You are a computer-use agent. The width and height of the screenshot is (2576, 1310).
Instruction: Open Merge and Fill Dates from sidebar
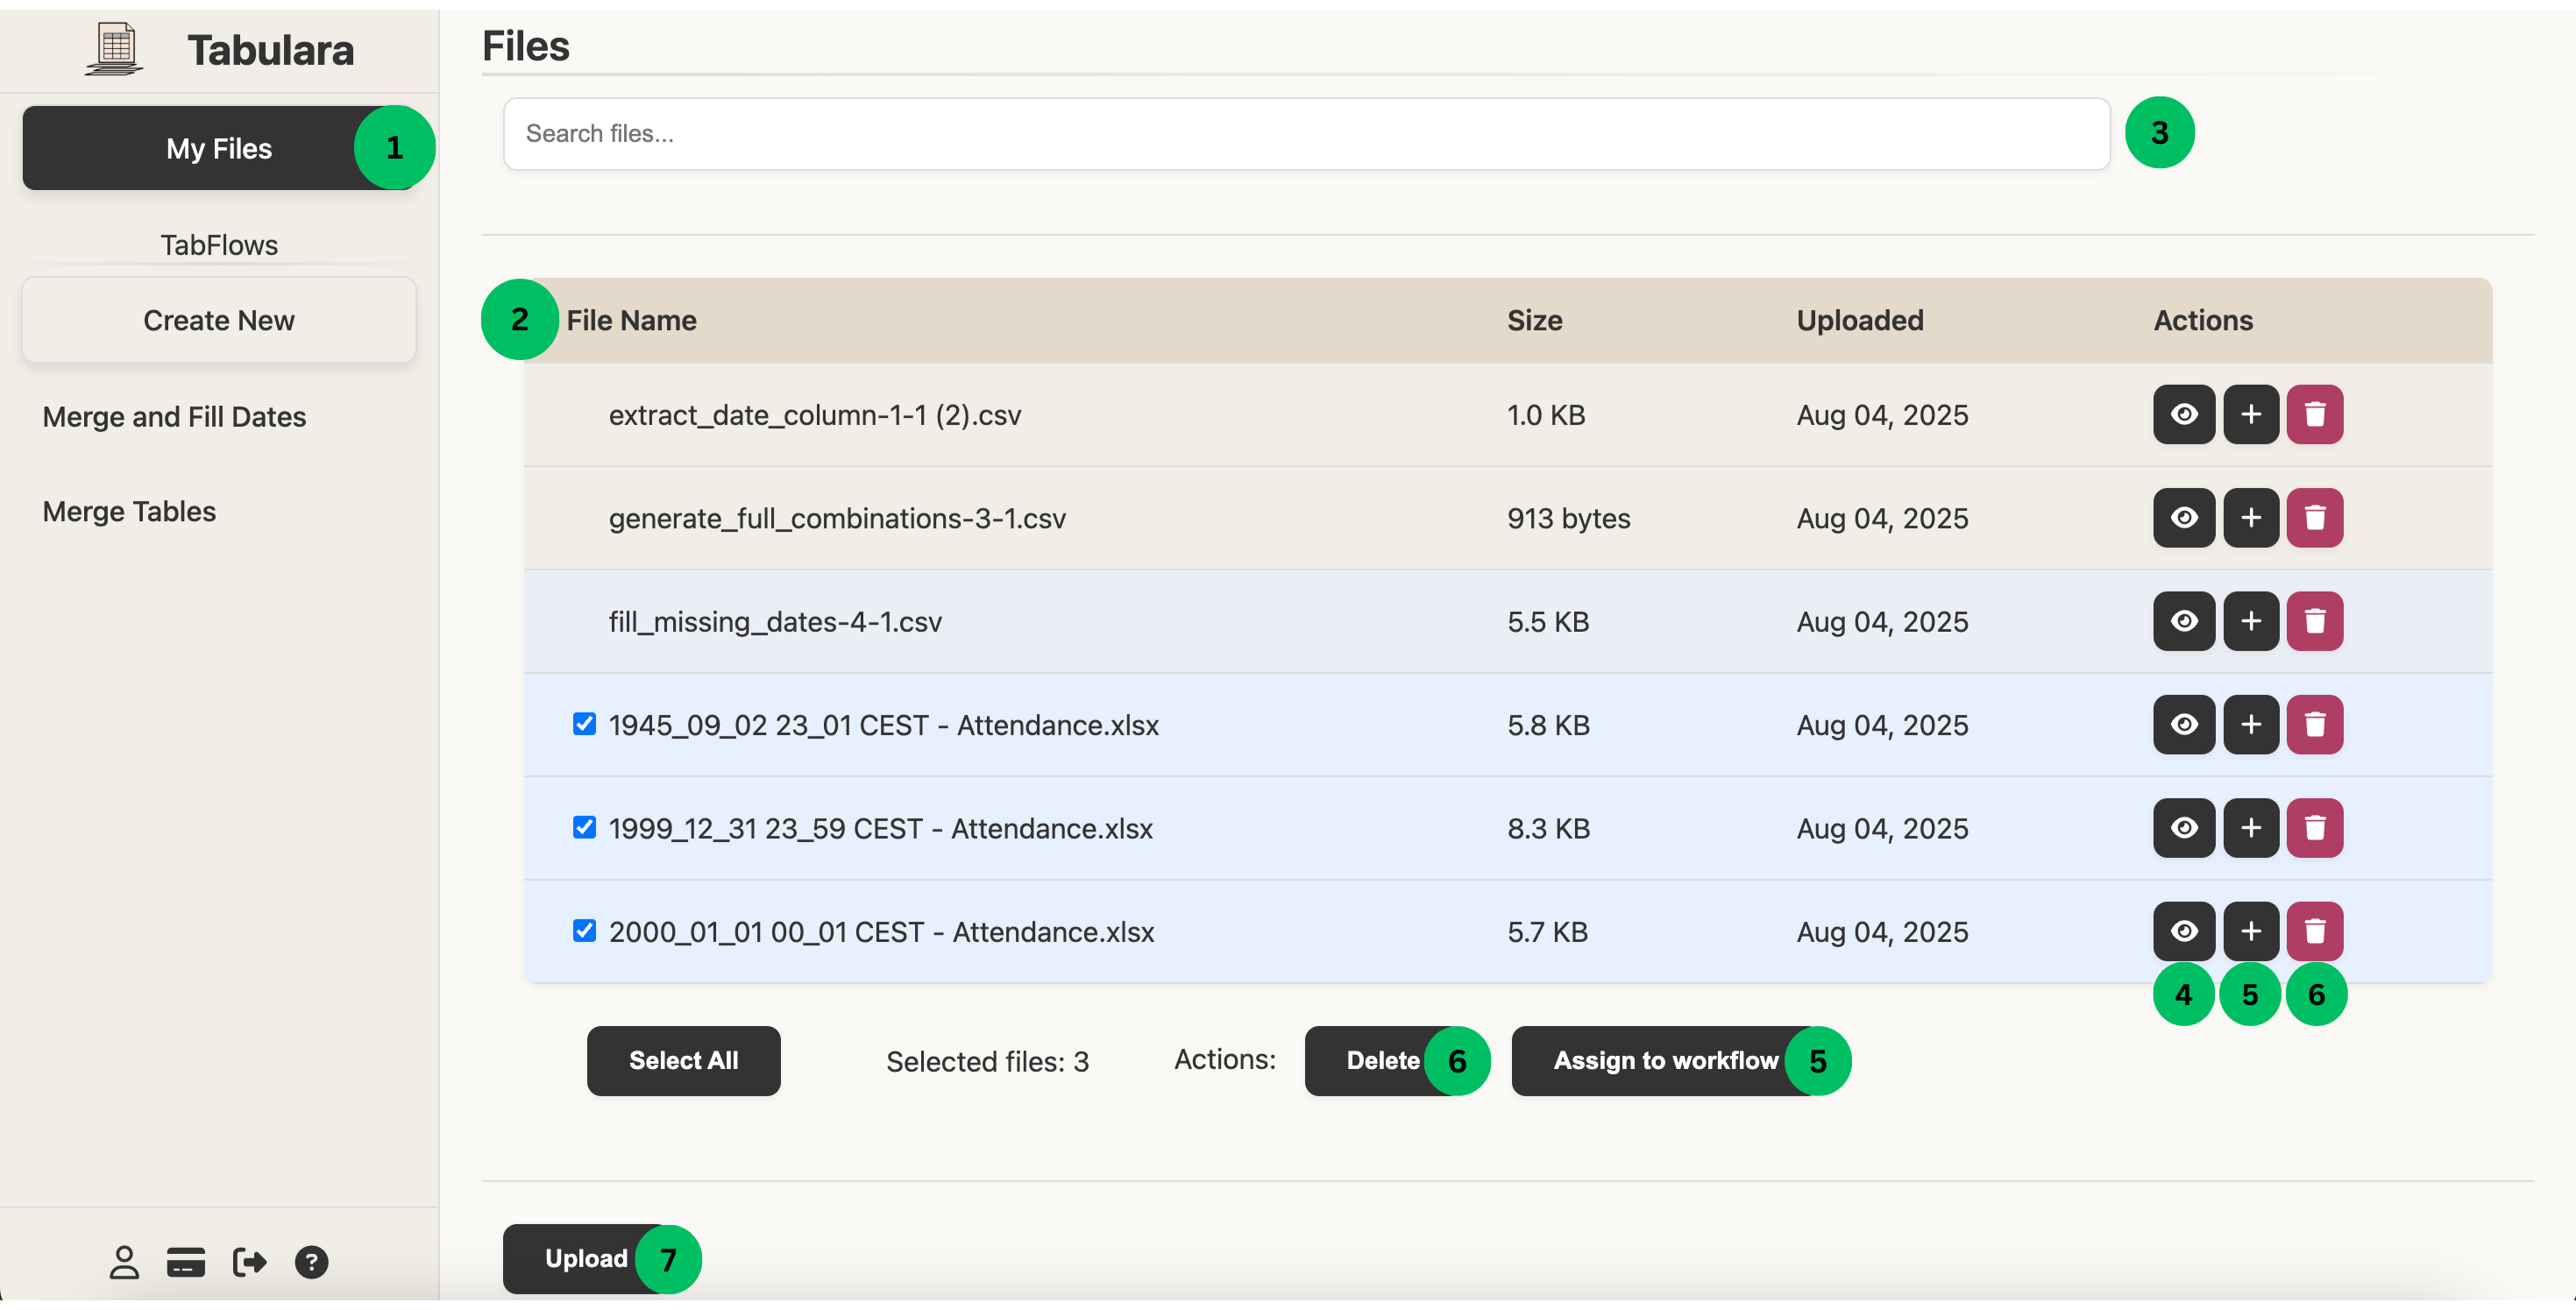(174, 416)
